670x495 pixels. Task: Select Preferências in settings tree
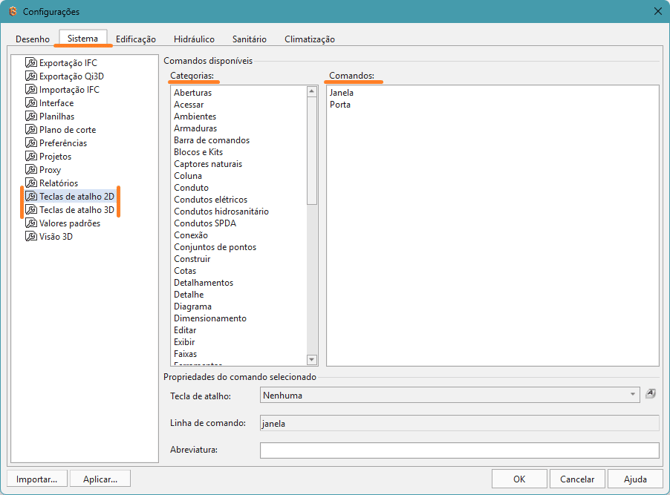point(63,143)
